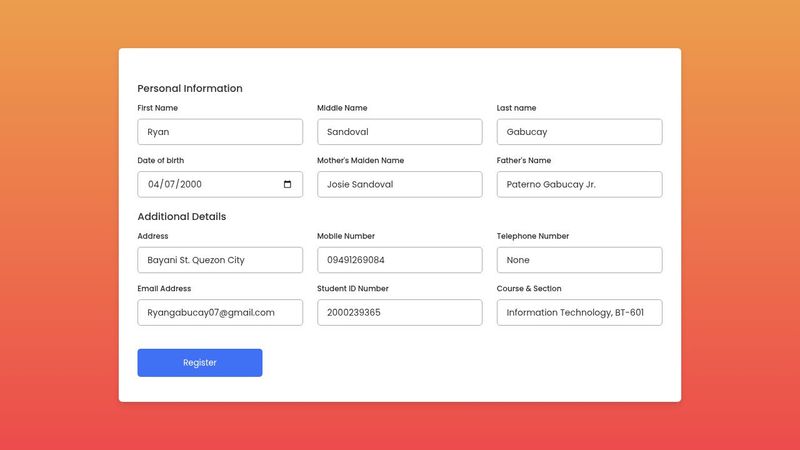The width and height of the screenshot is (800, 450).
Task: Click the Student ID Number field
Action: click(x=399, y=312)
